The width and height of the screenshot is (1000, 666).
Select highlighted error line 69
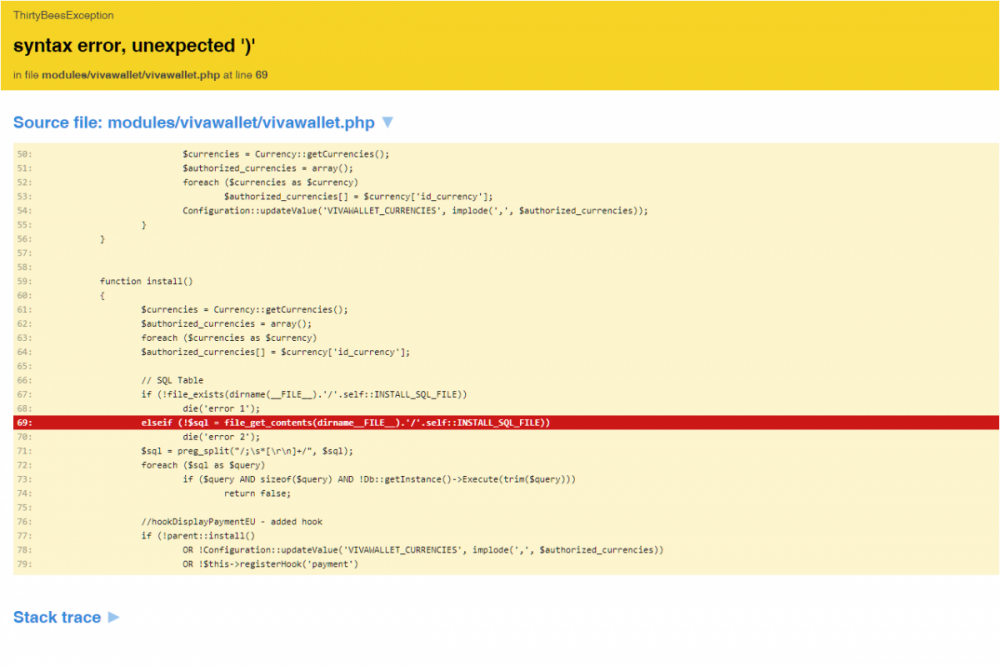(345, 423)
